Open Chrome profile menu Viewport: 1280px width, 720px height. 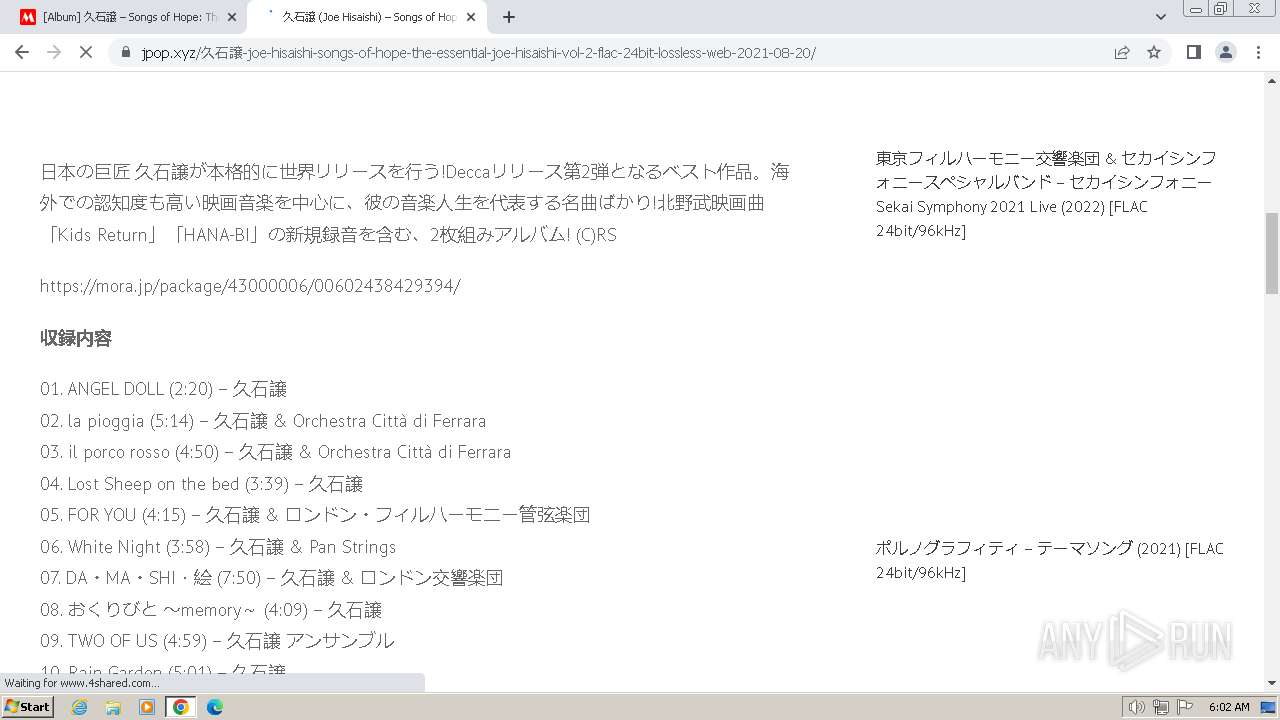pyautogui.click(x=1225, y=52)
